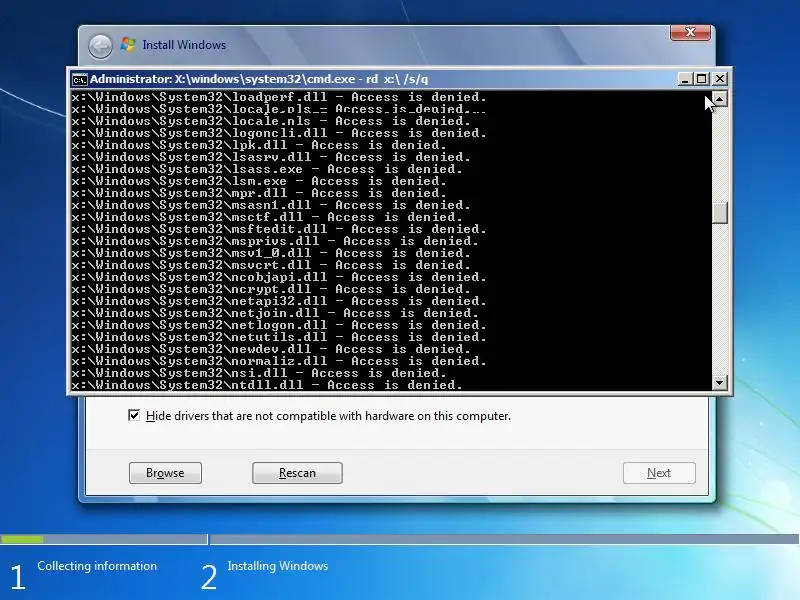
Task: Minimize the Administrator command prompt window
Action: 685,79
